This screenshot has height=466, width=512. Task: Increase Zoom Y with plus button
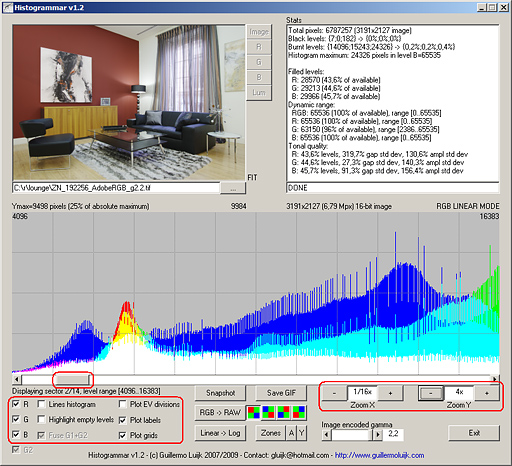487,393
